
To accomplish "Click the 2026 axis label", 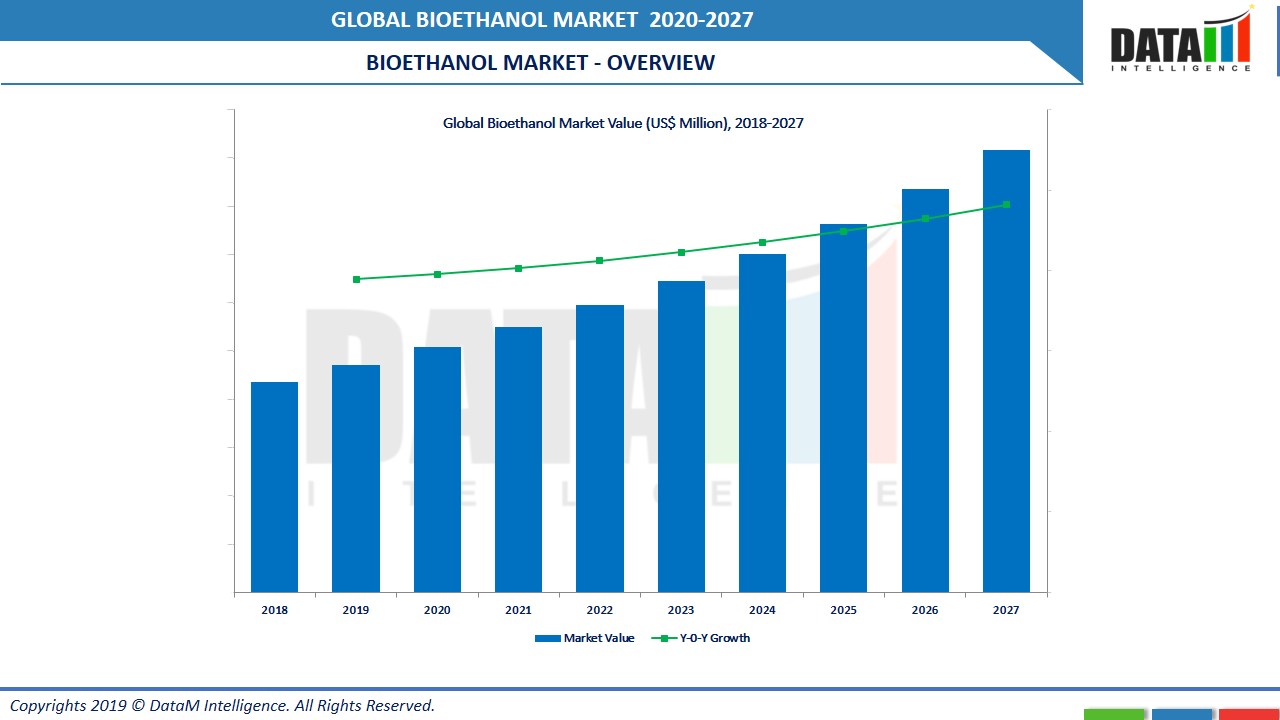I will 925,610.
